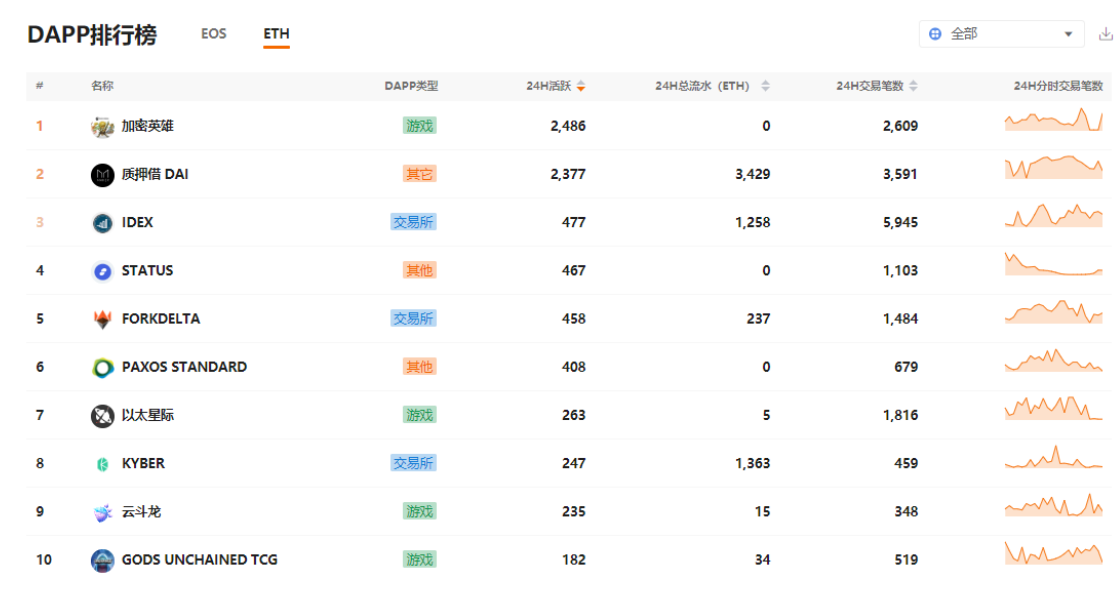
Task: Click the 加密英雄 24H trade sparkline chart
Action: (1053, 120)
